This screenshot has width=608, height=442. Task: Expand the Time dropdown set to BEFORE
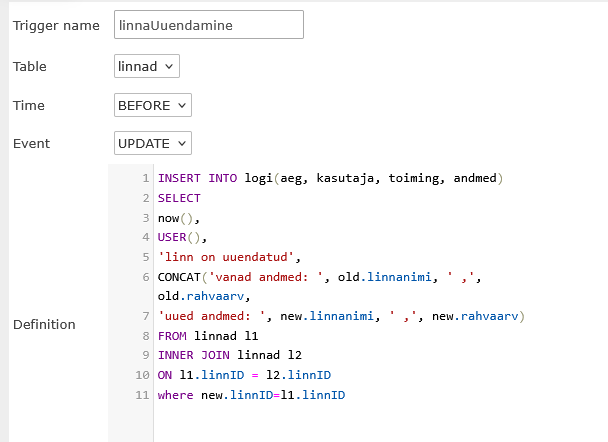153,105
